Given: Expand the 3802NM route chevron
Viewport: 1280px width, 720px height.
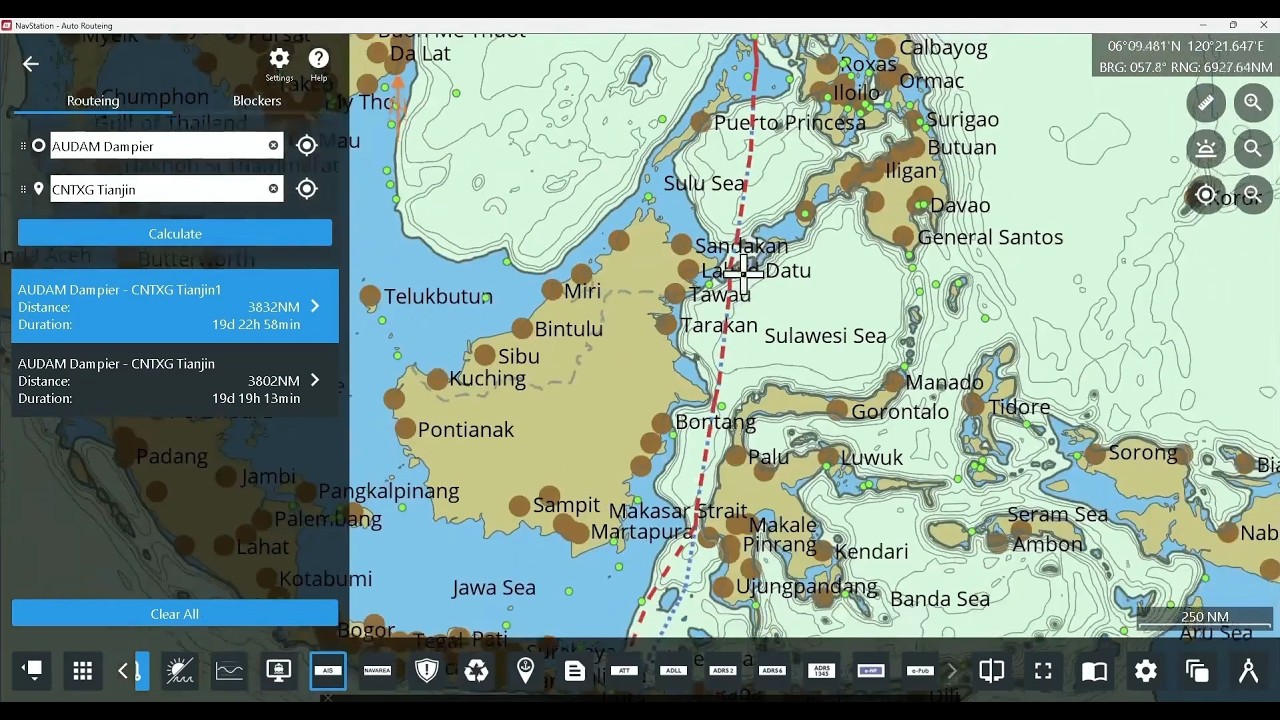Looking at the screenshot, I should click(315, 380).
